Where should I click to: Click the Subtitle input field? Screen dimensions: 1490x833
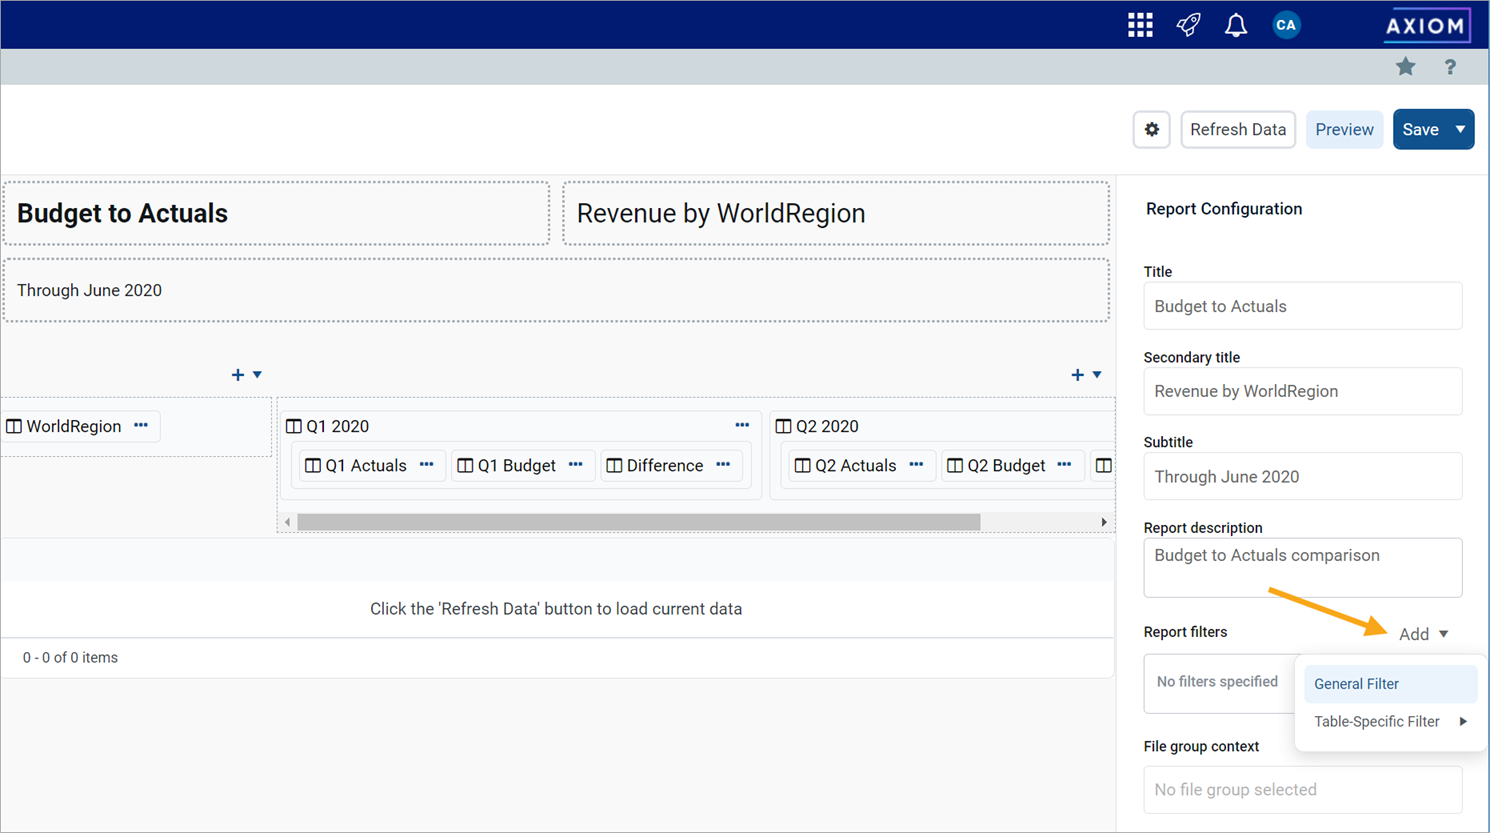1302,476
